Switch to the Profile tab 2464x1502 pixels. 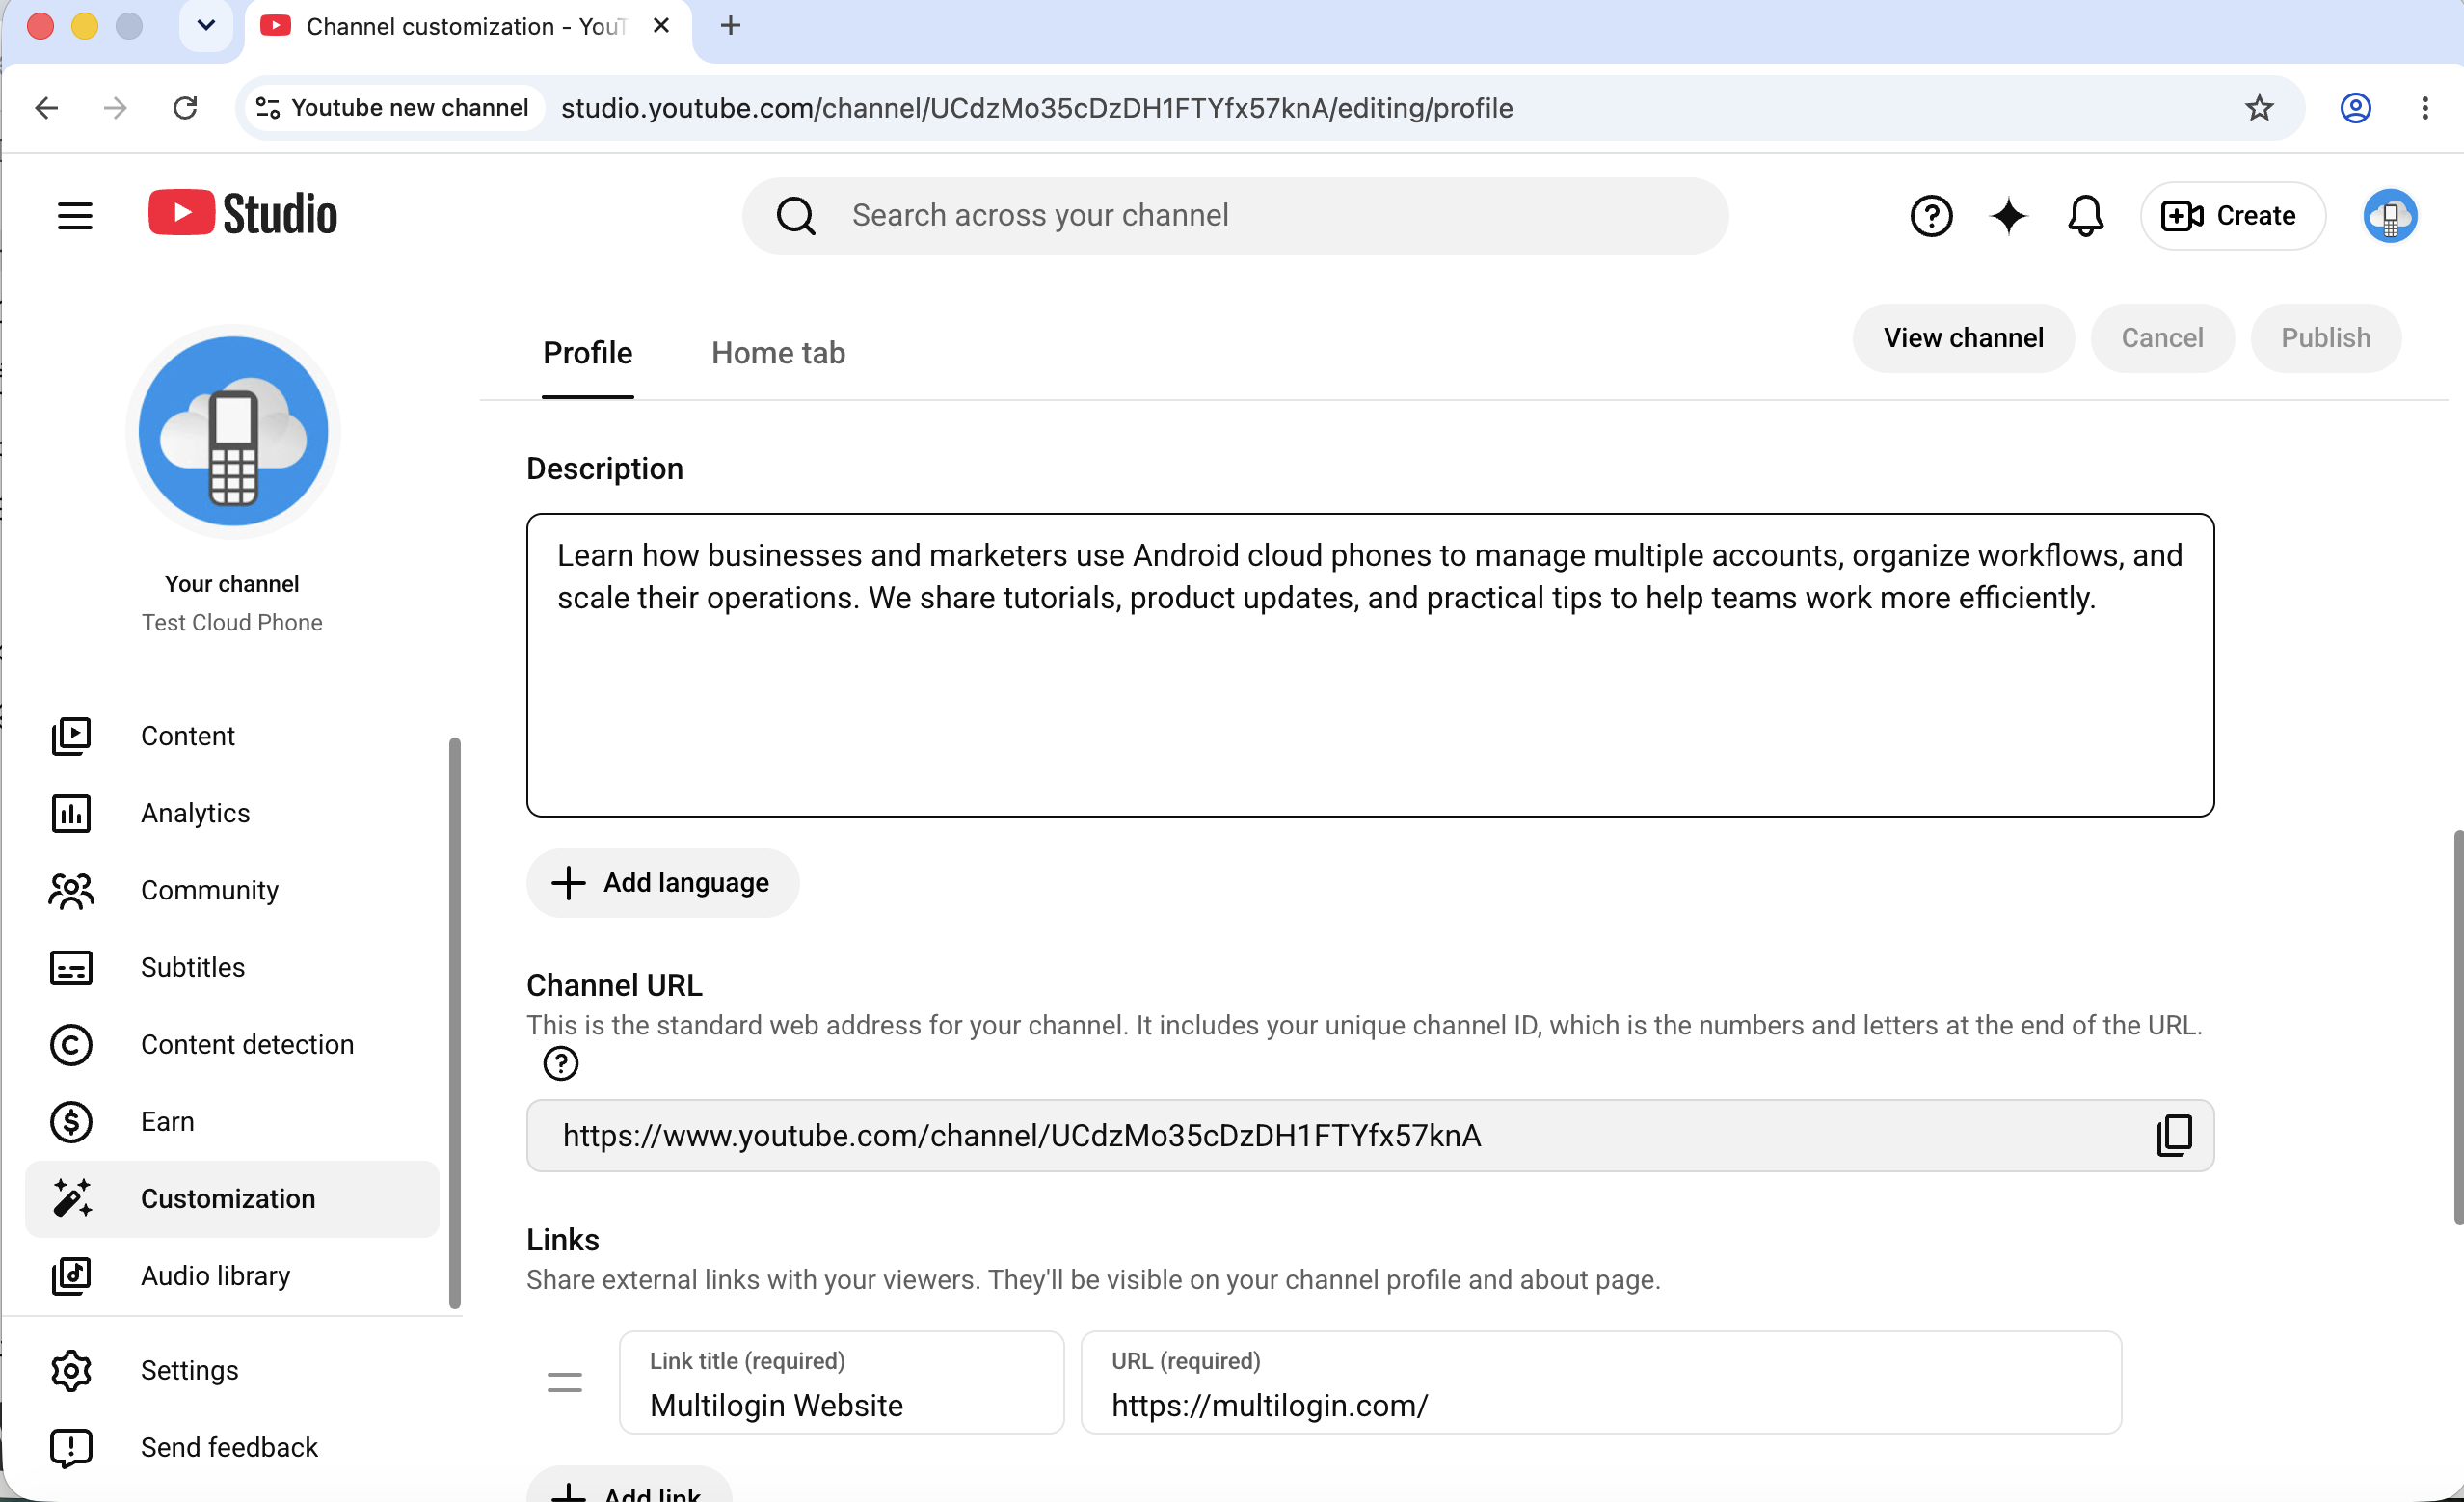tap(588, 353)
